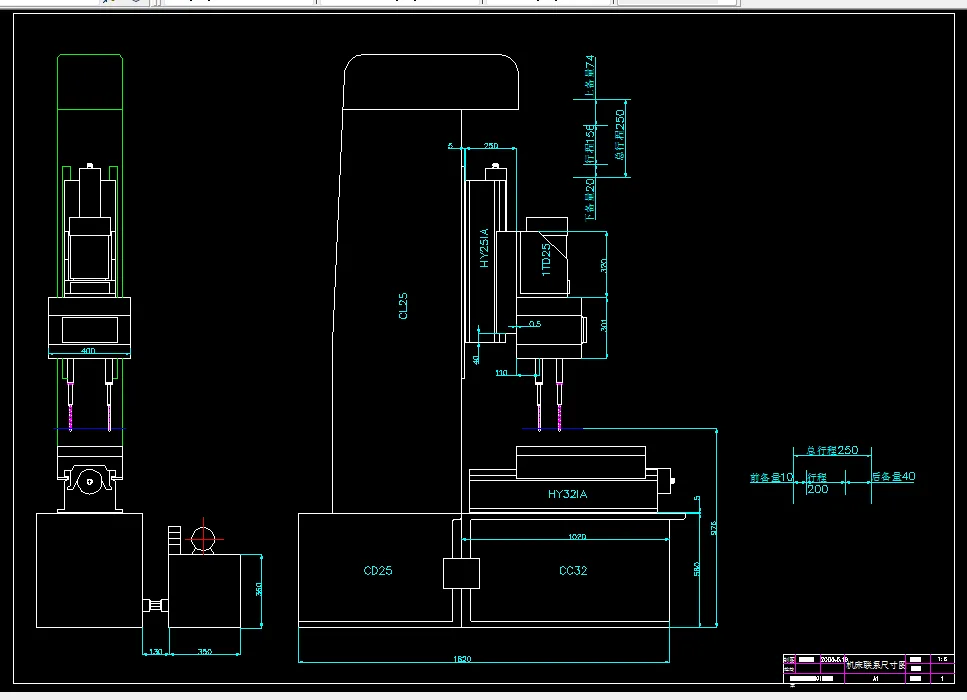Select the 925 height dimension text
Image resolution: width=967 pixels, height=700 pixels.
pos(714,528)
